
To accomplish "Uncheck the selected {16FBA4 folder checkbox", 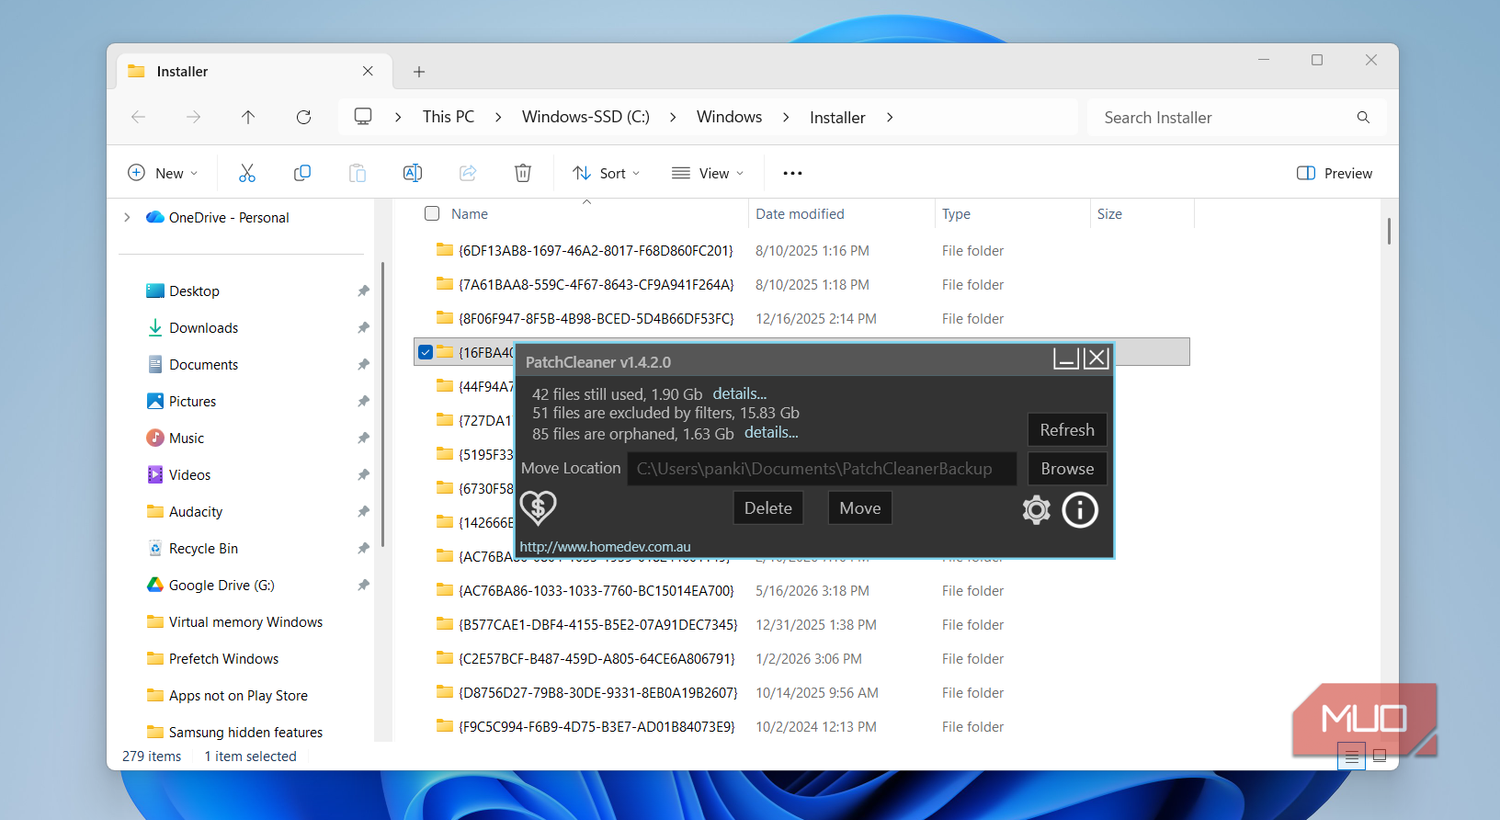I will pos(425,352).
